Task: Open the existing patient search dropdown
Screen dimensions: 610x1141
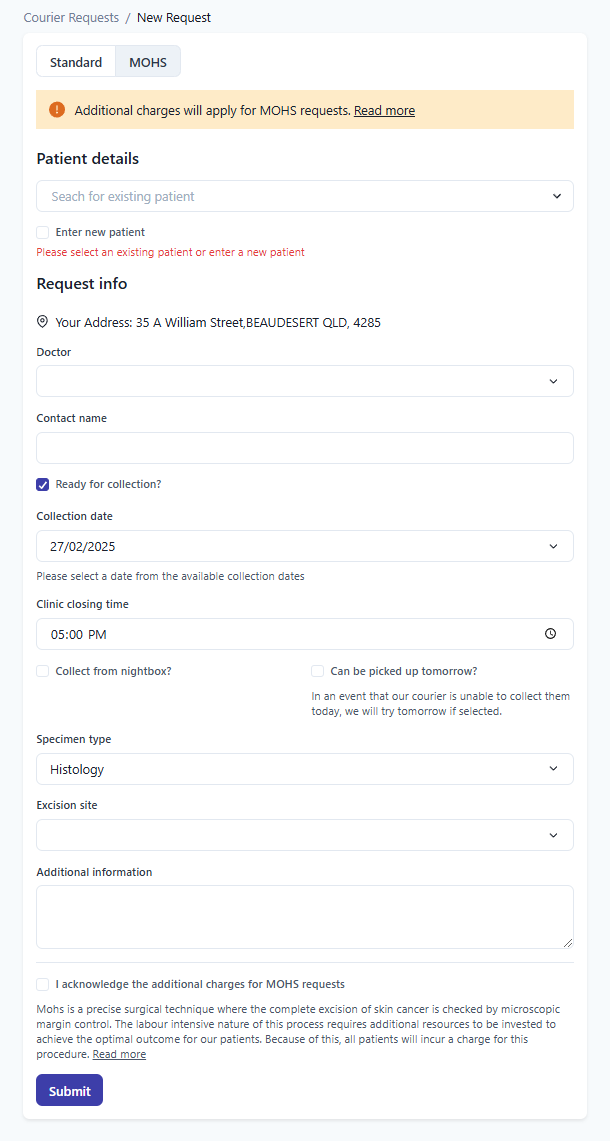Action: click(305, 196)
